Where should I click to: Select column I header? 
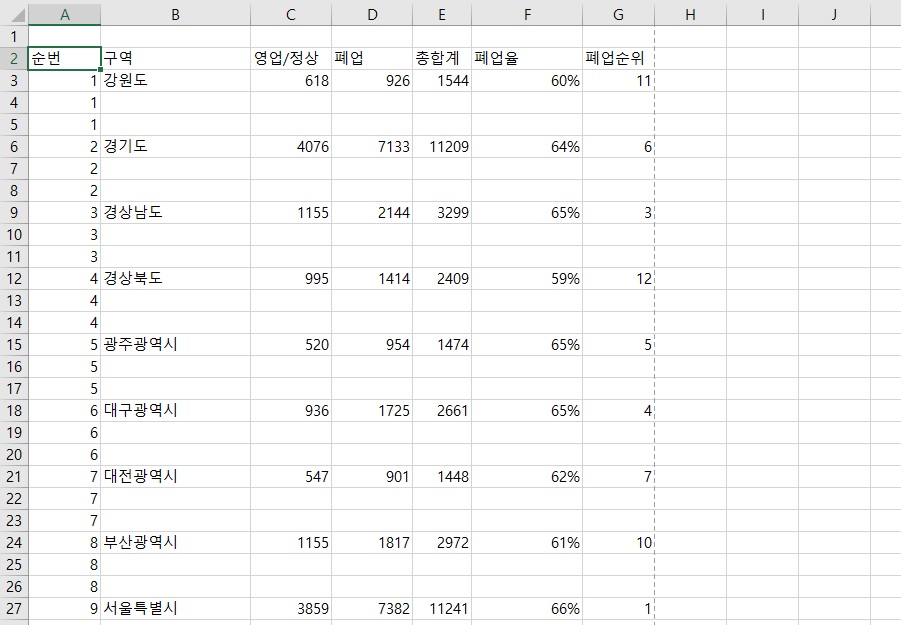click(763, 14)
